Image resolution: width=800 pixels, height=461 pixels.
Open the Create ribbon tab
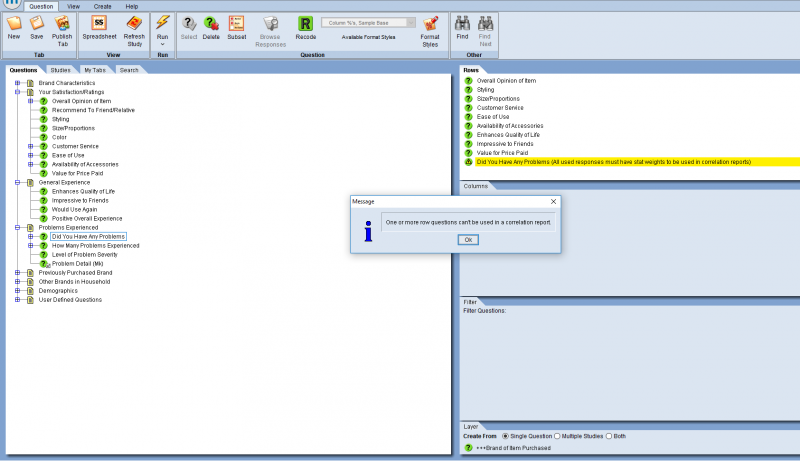pyautogui.click(x=103, y=7)
